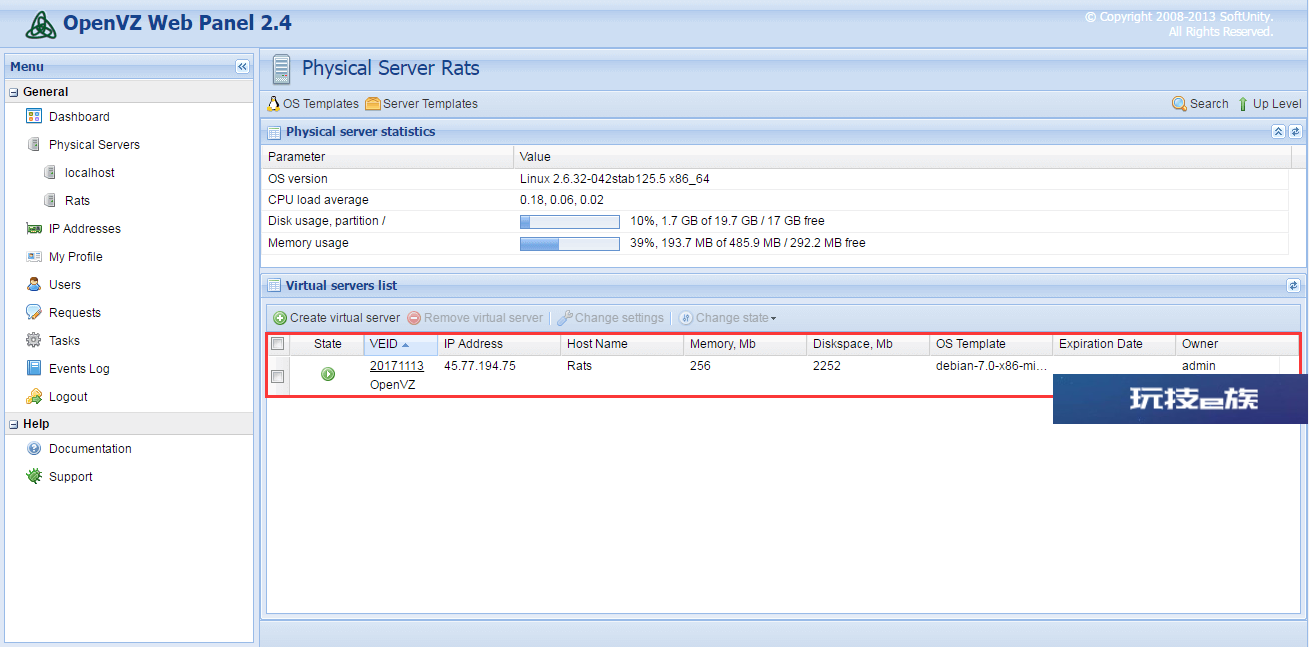Screen dimensions: 1309x647
Task: Sort by the Host Name column header
Action: tap(622, 344)
